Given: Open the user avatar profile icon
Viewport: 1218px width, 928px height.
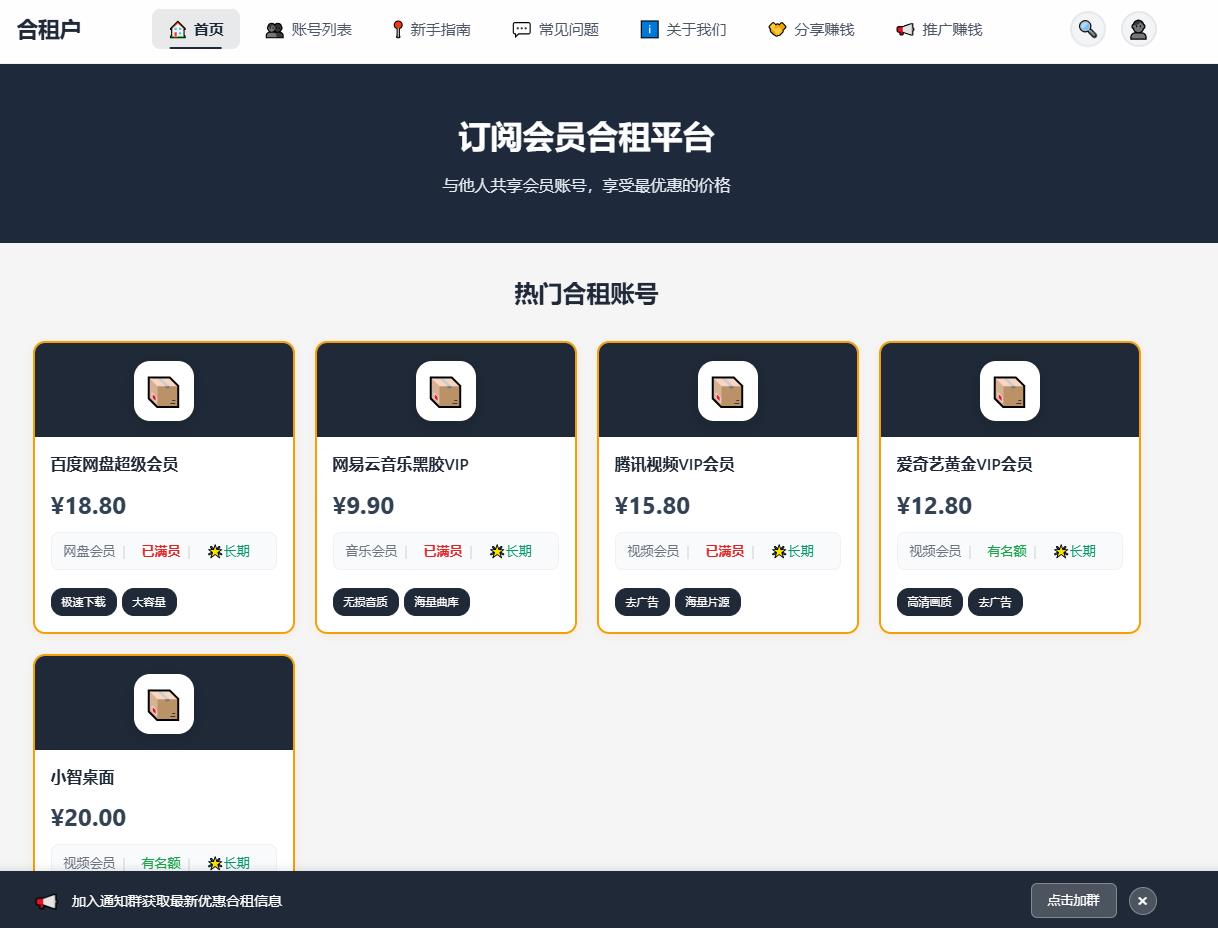Looking at the screenshot, I should [1139, 29].
